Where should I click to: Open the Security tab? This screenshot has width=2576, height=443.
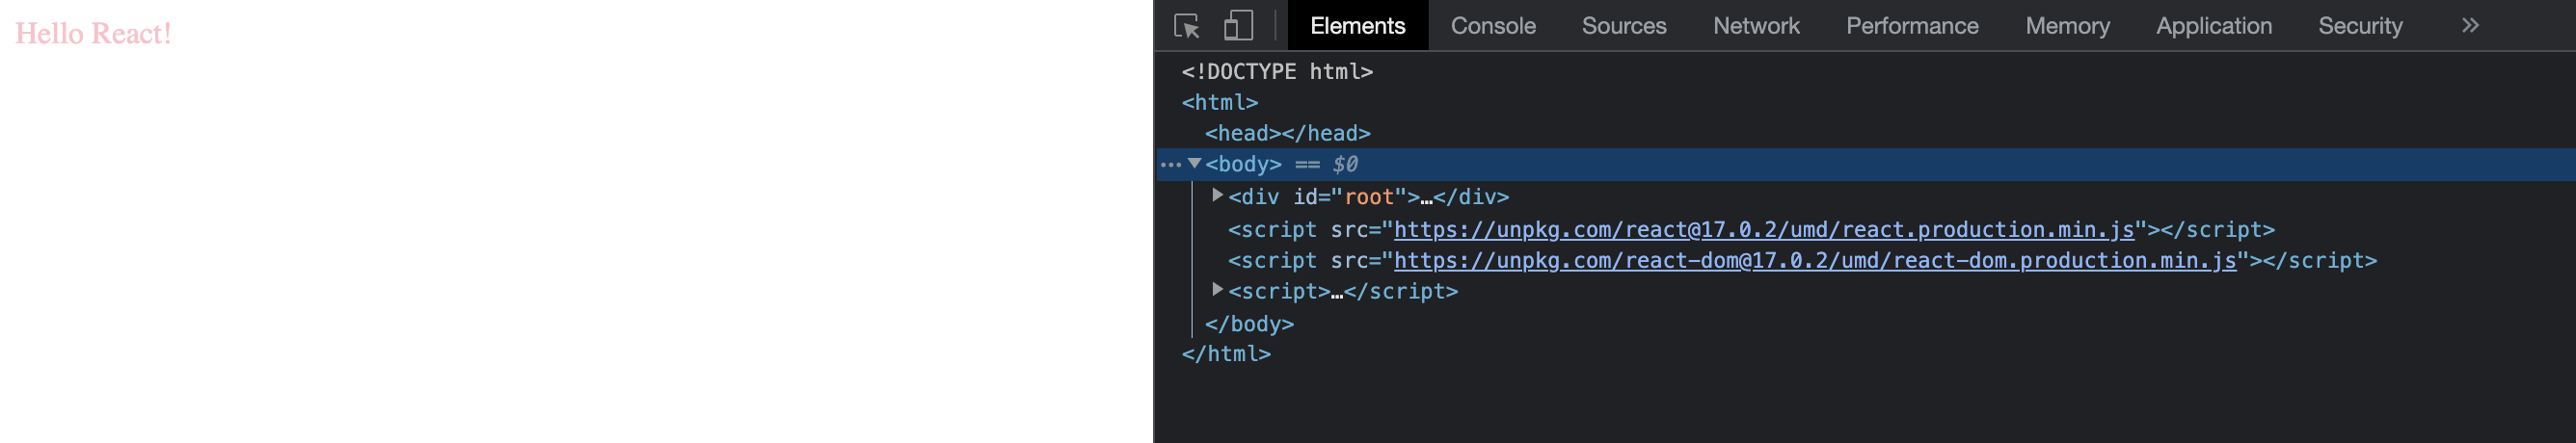(2360, 26)
